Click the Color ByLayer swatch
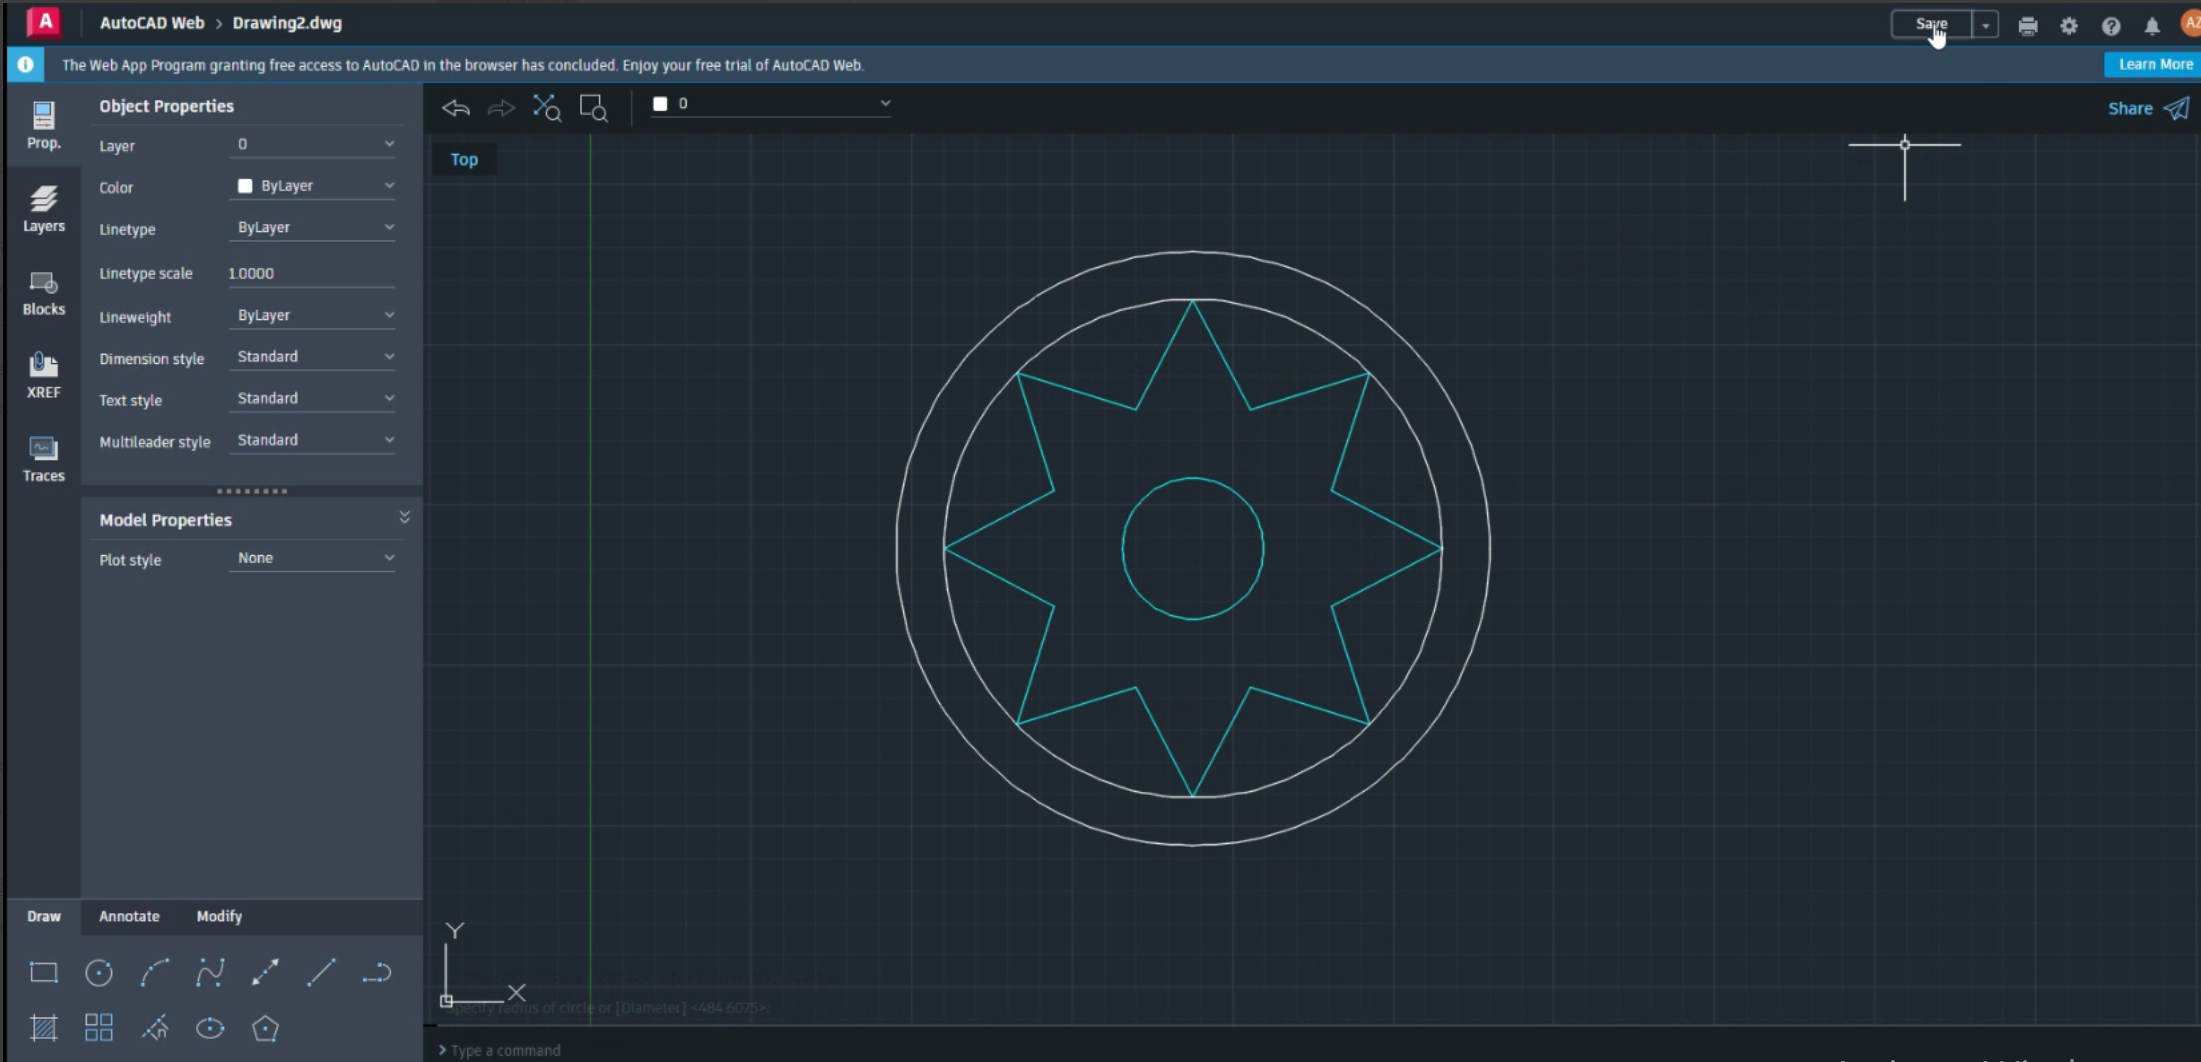 point(245,186)
